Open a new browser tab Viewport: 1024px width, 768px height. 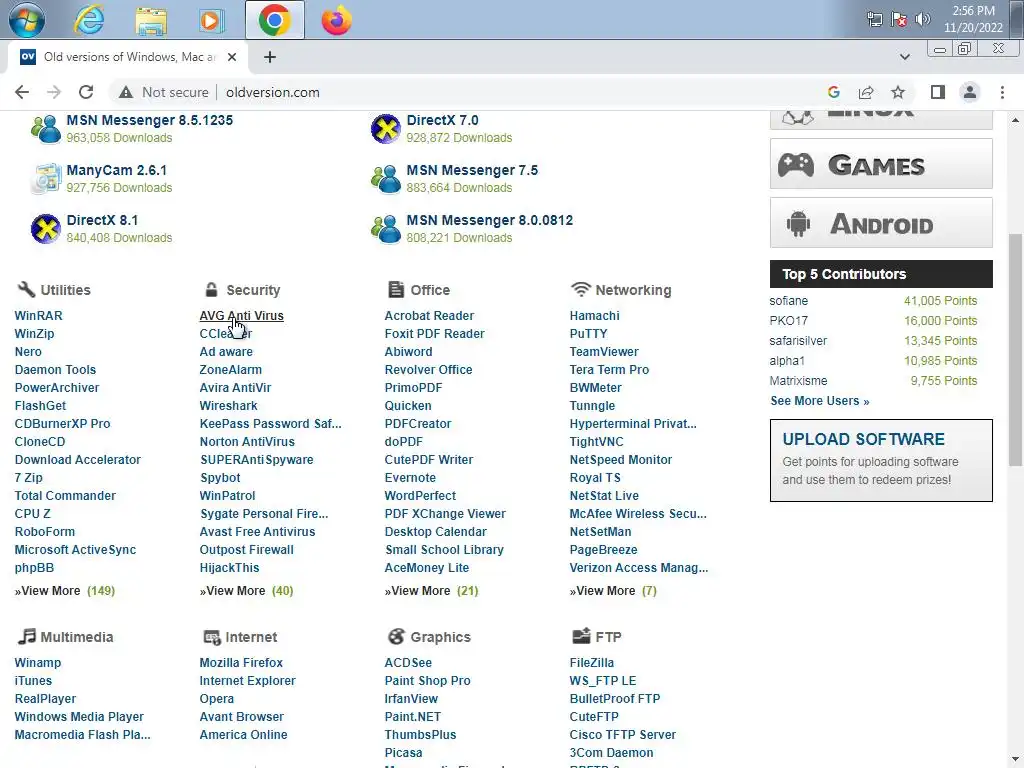(270, 57)
